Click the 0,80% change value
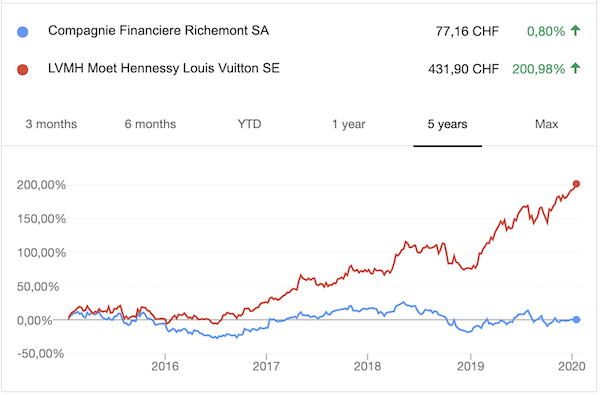This screenshot has width=600, height=395. [546, 31]
